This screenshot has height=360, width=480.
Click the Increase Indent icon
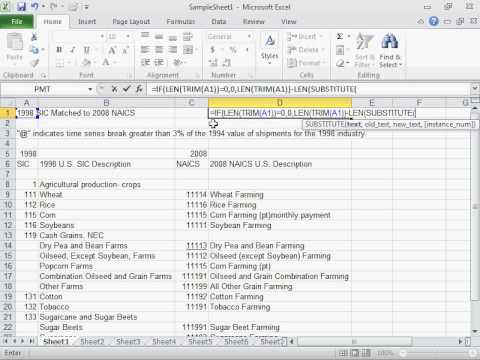159,62
